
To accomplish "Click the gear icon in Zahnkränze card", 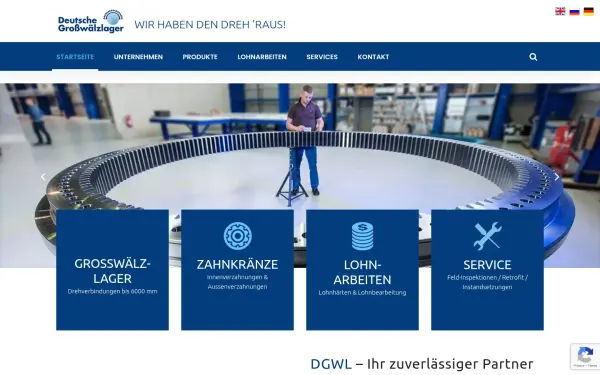I will coord(238,236).
